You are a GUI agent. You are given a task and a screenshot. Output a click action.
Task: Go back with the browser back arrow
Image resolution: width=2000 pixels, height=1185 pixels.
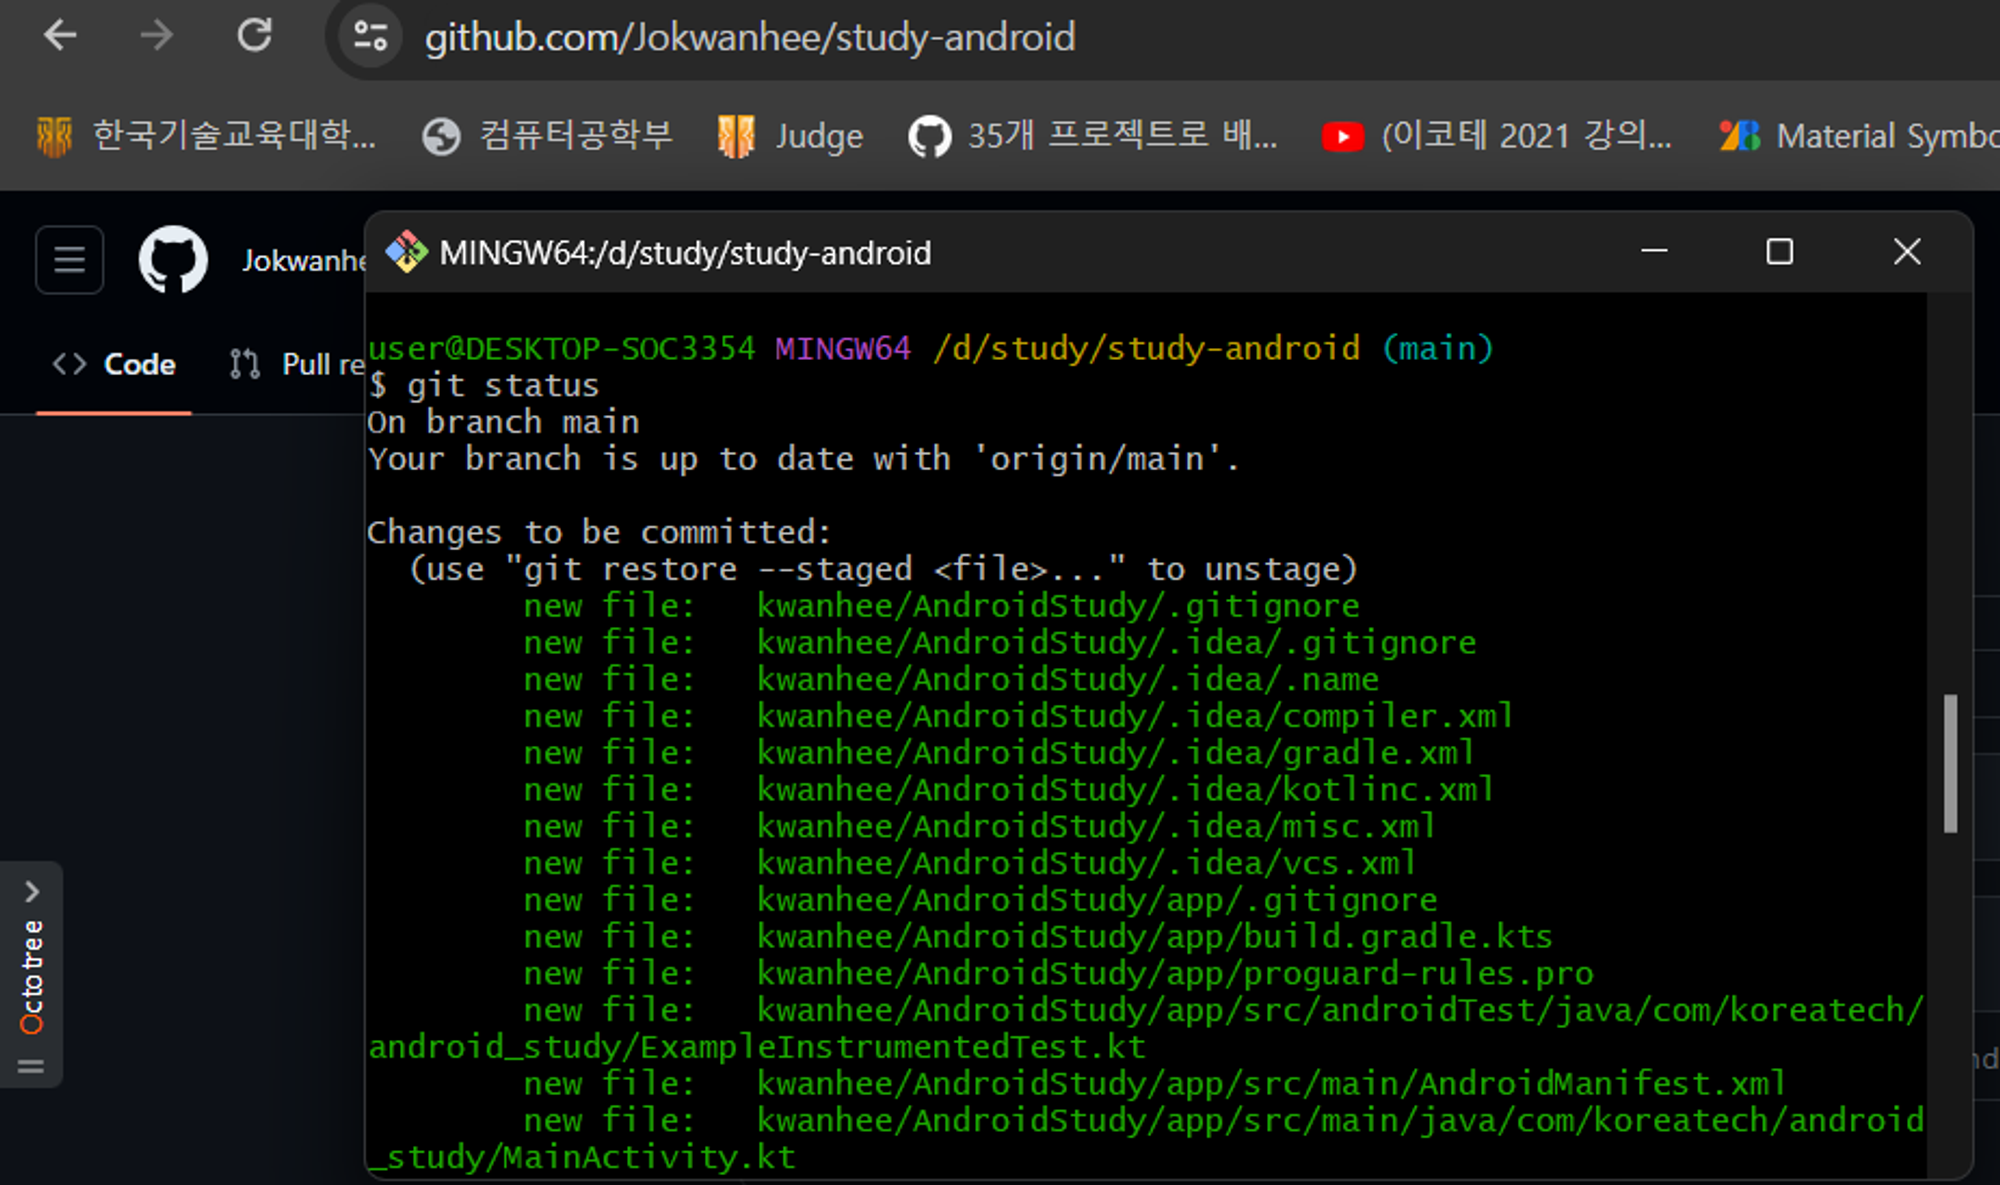coord(60,36)
